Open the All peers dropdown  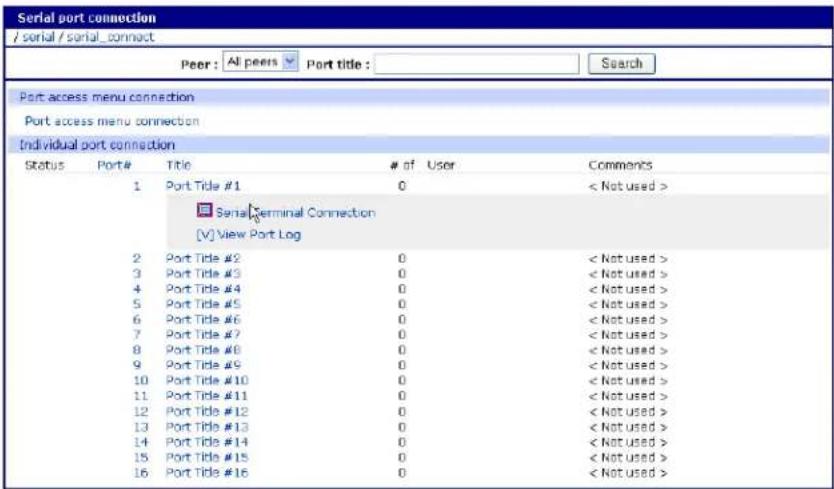click(260, 62)
